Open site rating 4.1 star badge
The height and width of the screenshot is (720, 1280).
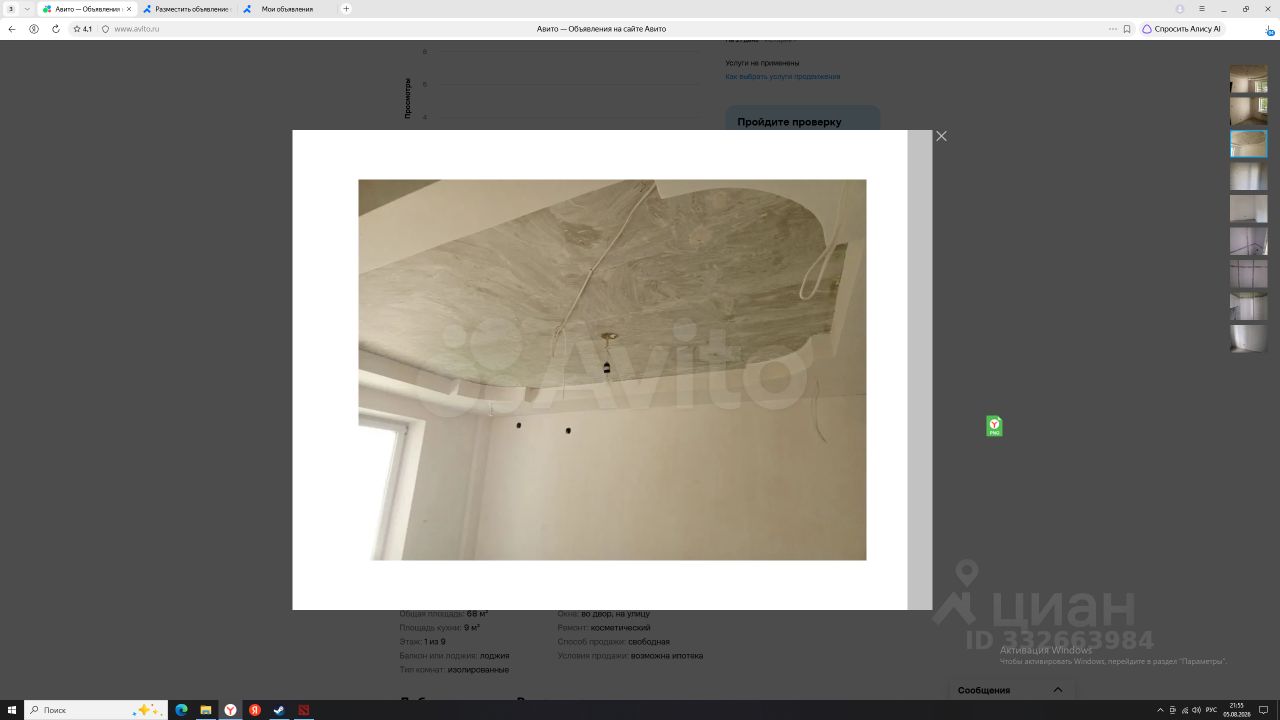[x=82, y=29]
